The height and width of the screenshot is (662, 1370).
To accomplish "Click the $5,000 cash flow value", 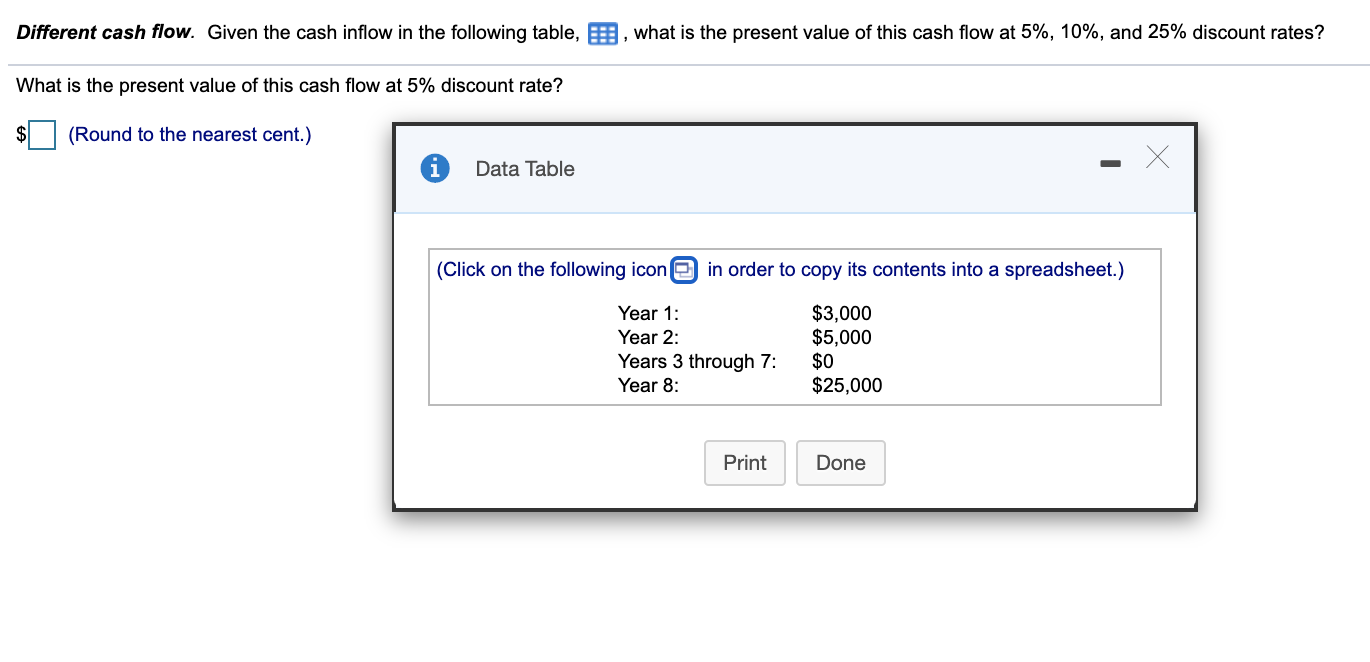I will (841, 337).
